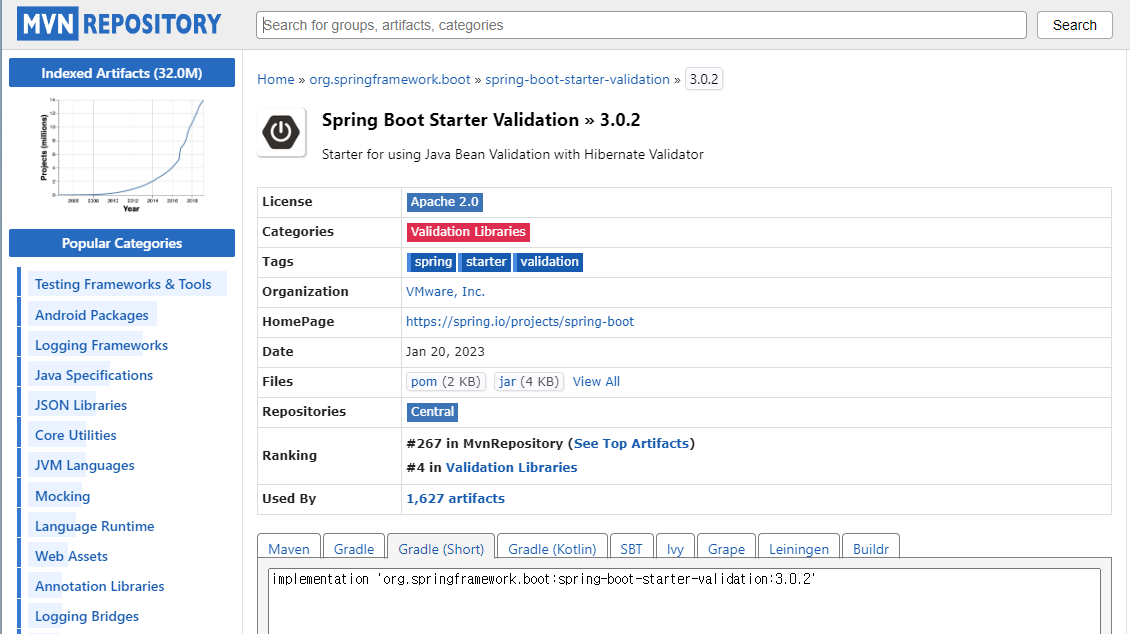Open spring-boot-starter-validation breadcrumb link
Viewport: 1130px width, 634px height.
(577, 79)
